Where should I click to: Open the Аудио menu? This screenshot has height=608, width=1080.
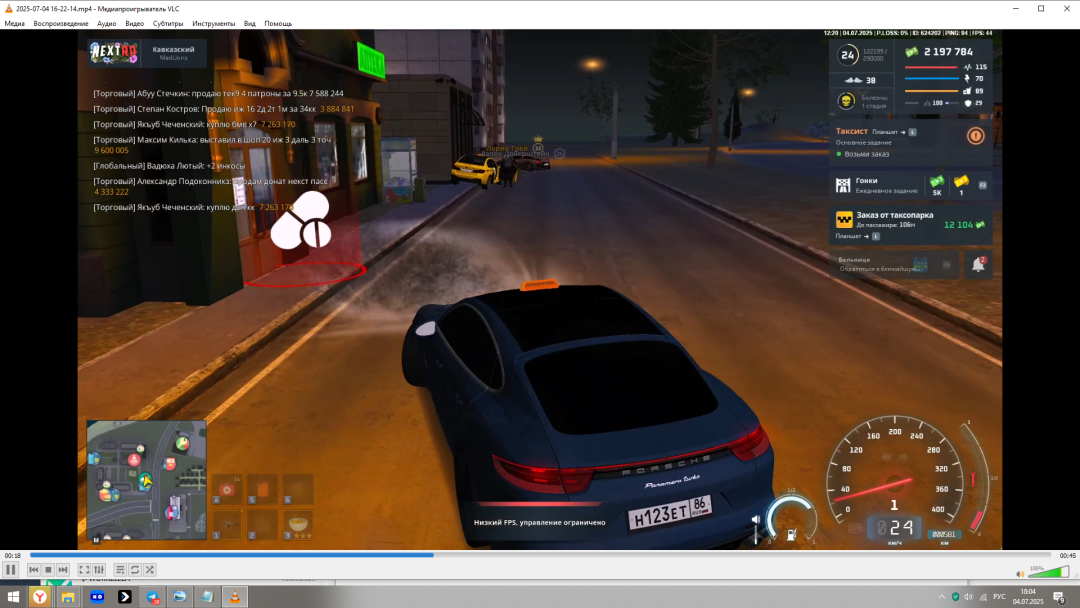click(x=107, y=23)
